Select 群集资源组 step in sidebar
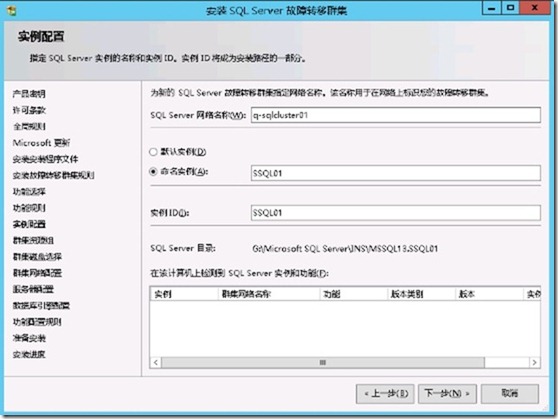The width and height of the screenshot is (558, 419). pos(33,241)
